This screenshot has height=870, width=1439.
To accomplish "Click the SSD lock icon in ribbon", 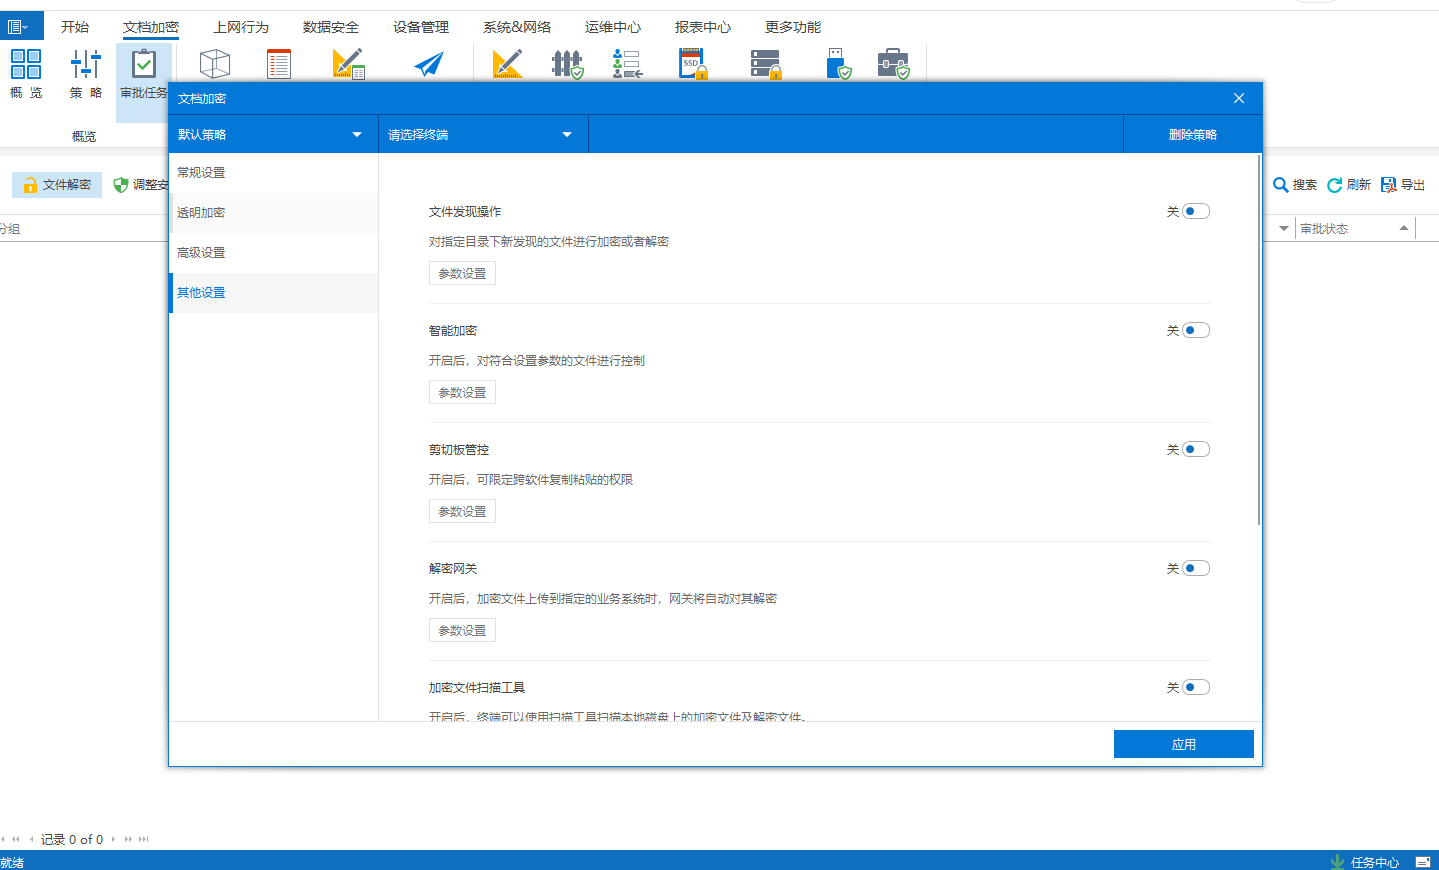I will (692, 65).
